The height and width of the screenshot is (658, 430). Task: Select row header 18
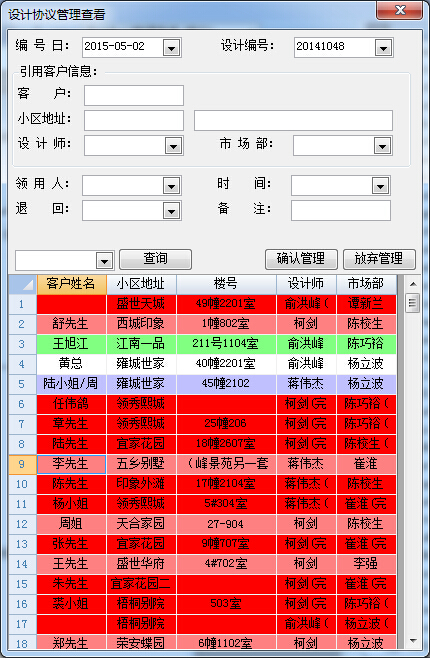pos(23,643)
